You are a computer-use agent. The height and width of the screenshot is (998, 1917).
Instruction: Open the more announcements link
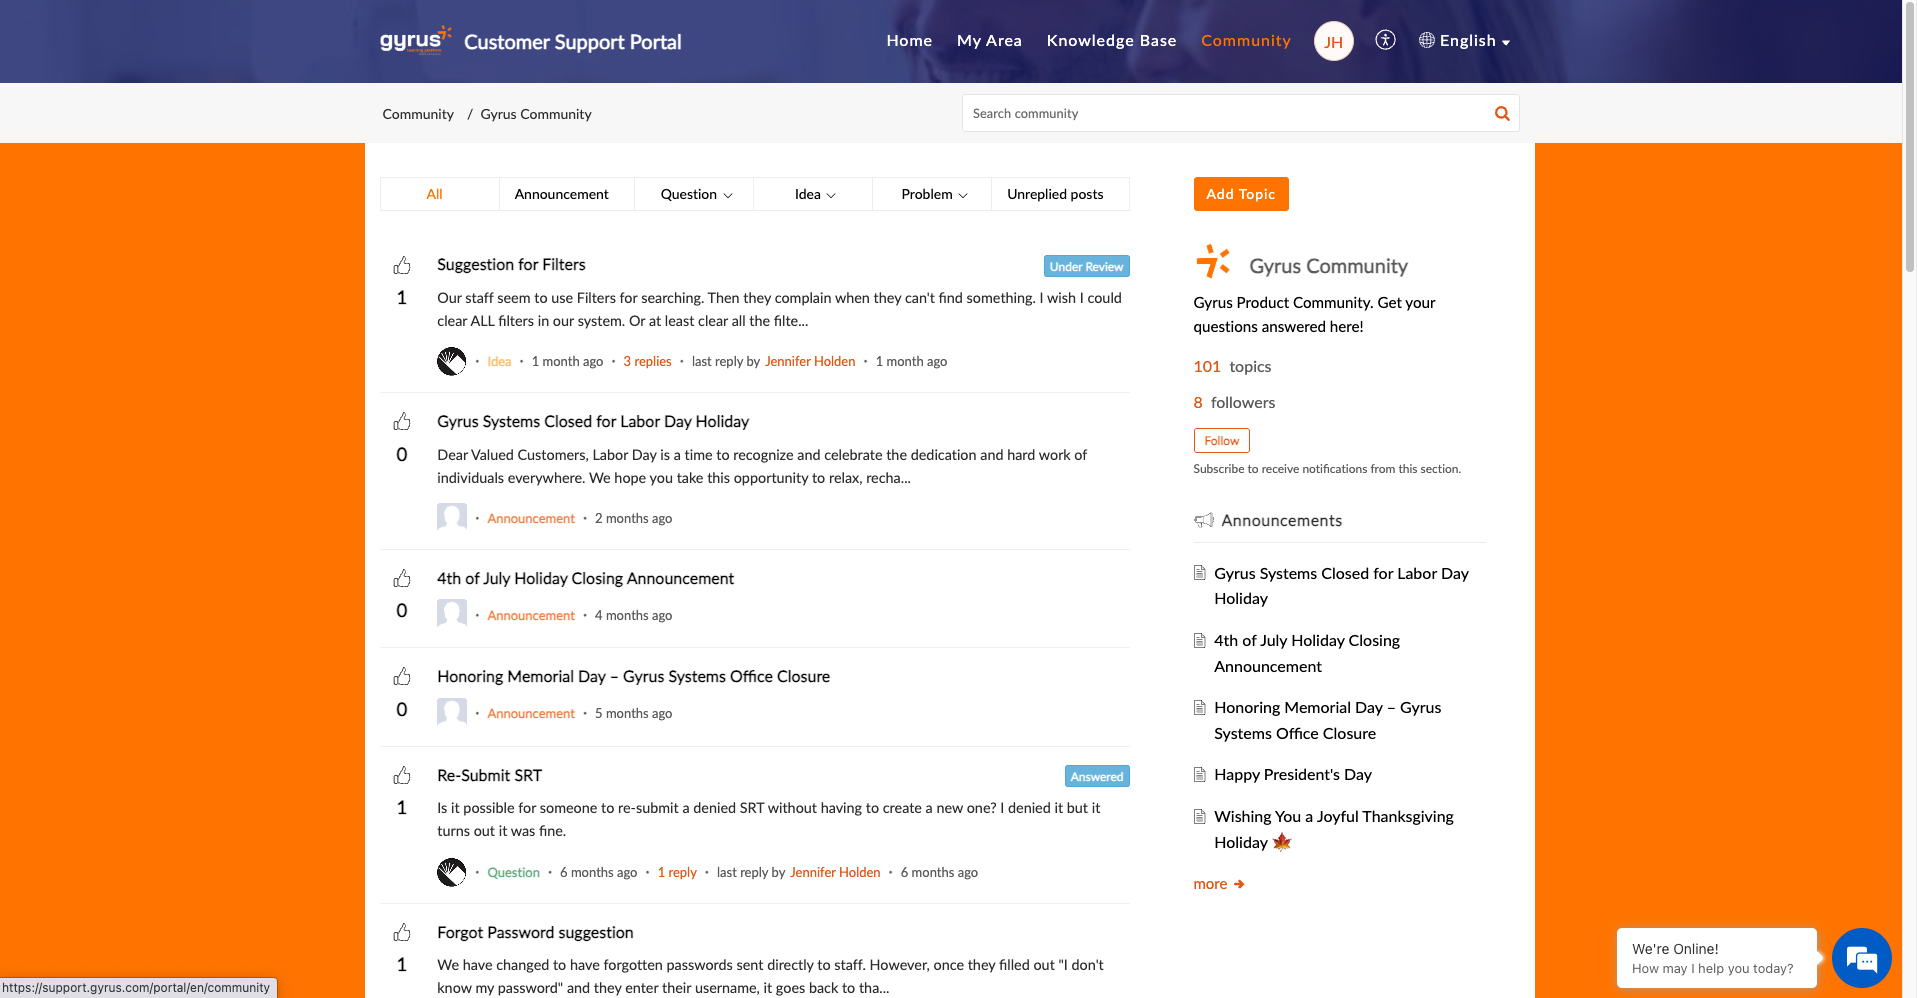pos(1218,884)
